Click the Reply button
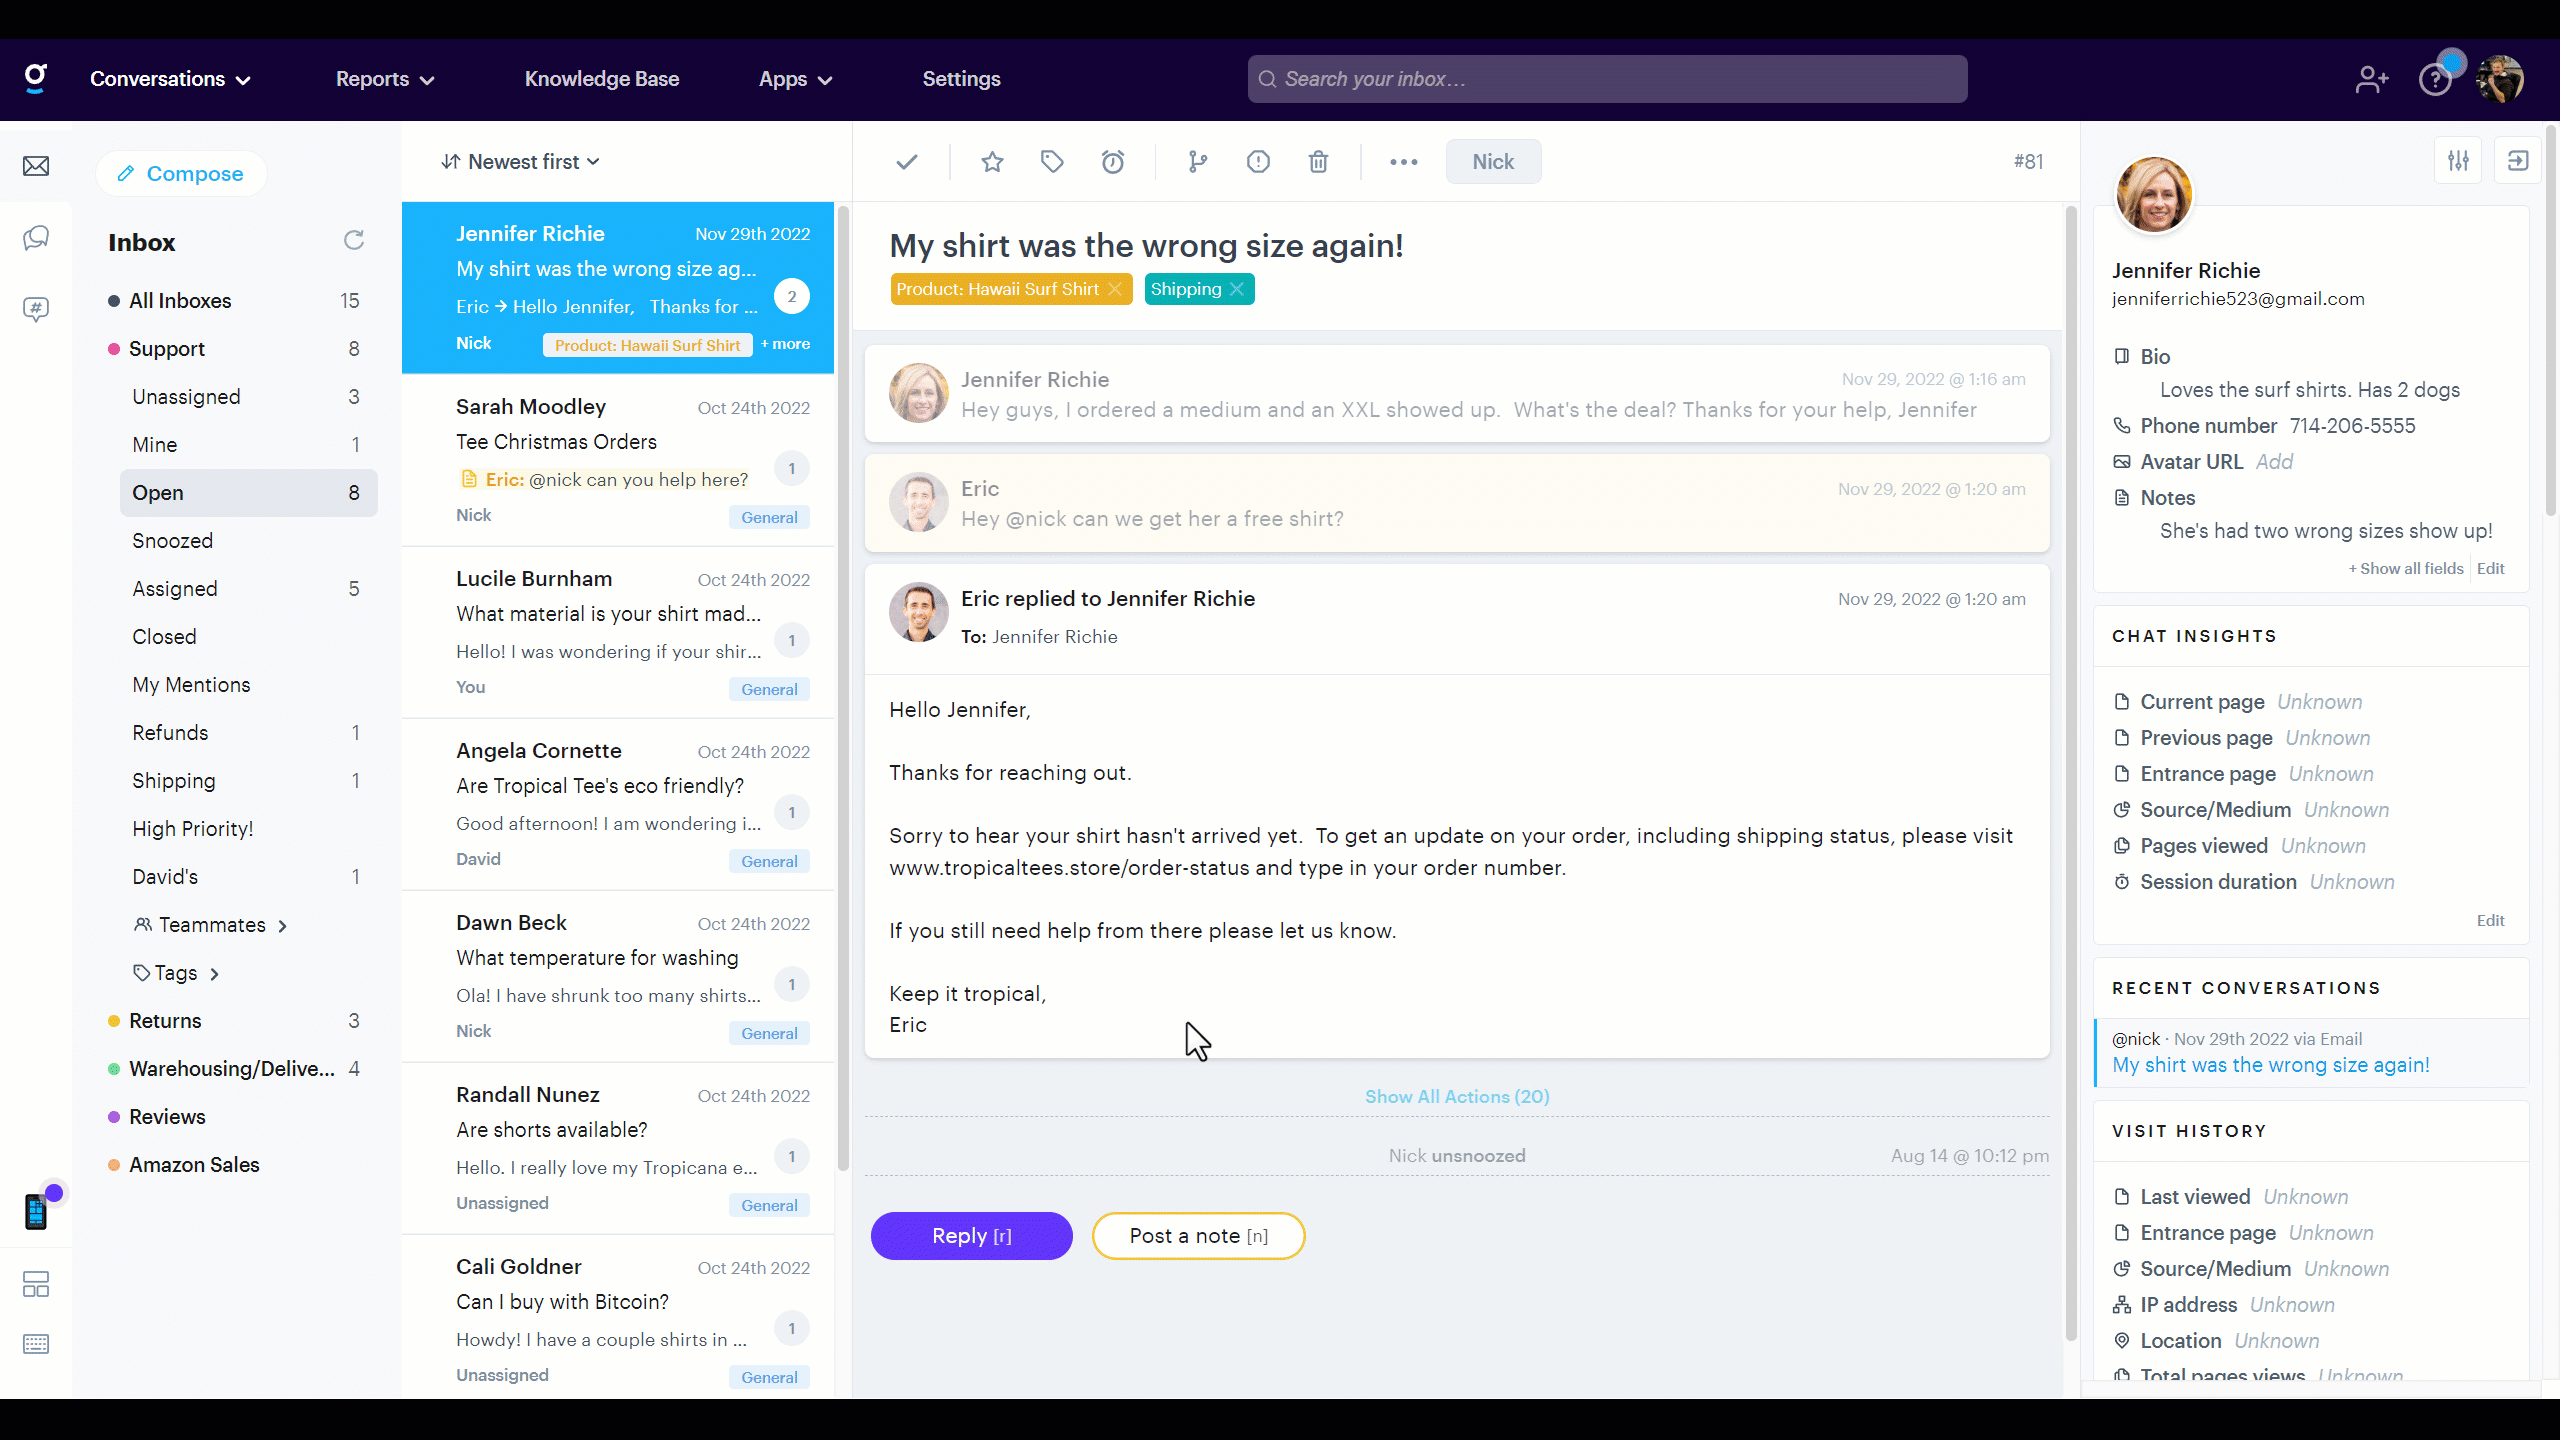Screen dimensions: 2560x1440 click(x=971, y=1236)
